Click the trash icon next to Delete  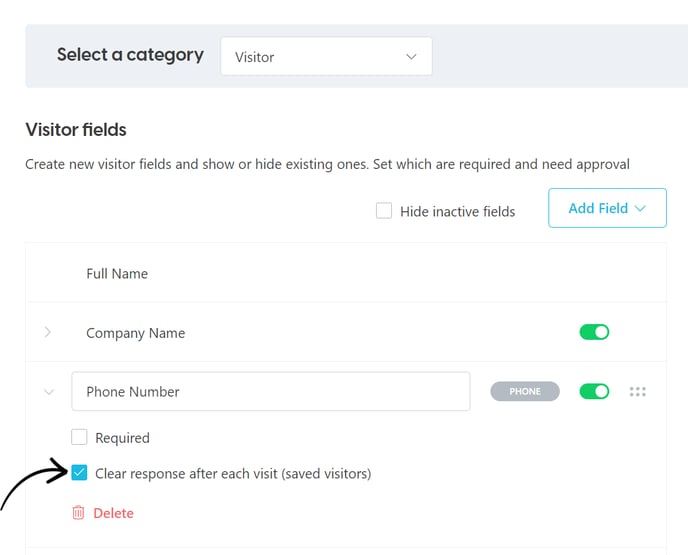[x=78, y=512]
